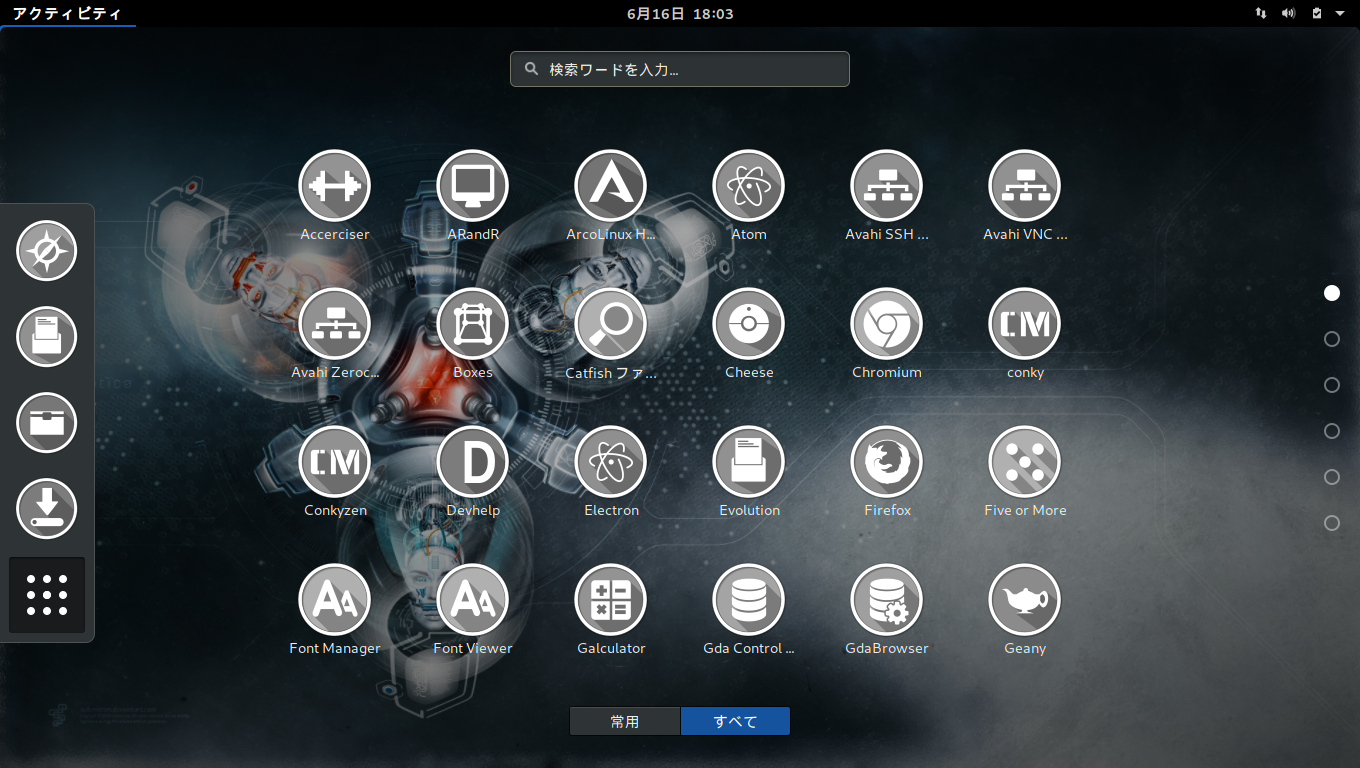This screenshot has width=1360, height=768.
Task: Focus the 検索ワードを入力 search field
Action: pyautogui.click(x=680, y=69)
